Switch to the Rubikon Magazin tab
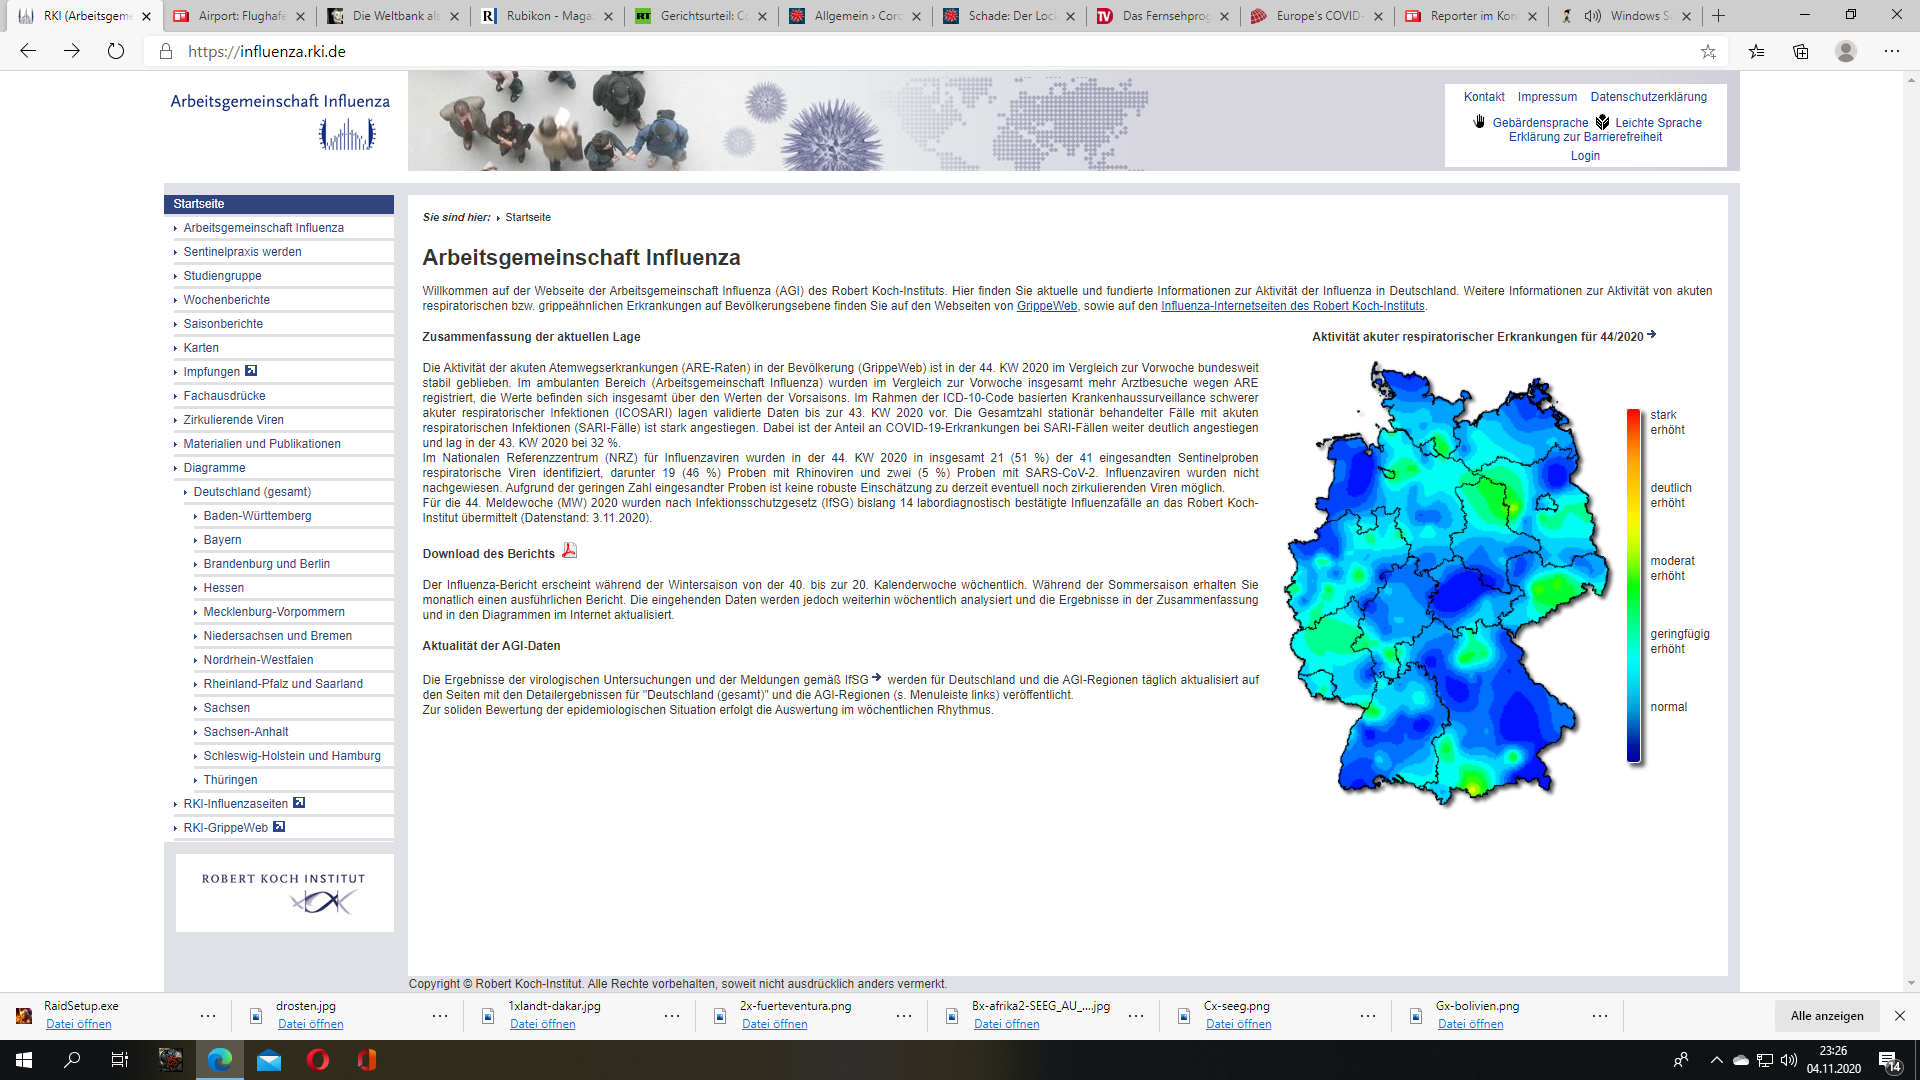The width and height of the screenshot is (1920, 1080). (x=548, y=16)
